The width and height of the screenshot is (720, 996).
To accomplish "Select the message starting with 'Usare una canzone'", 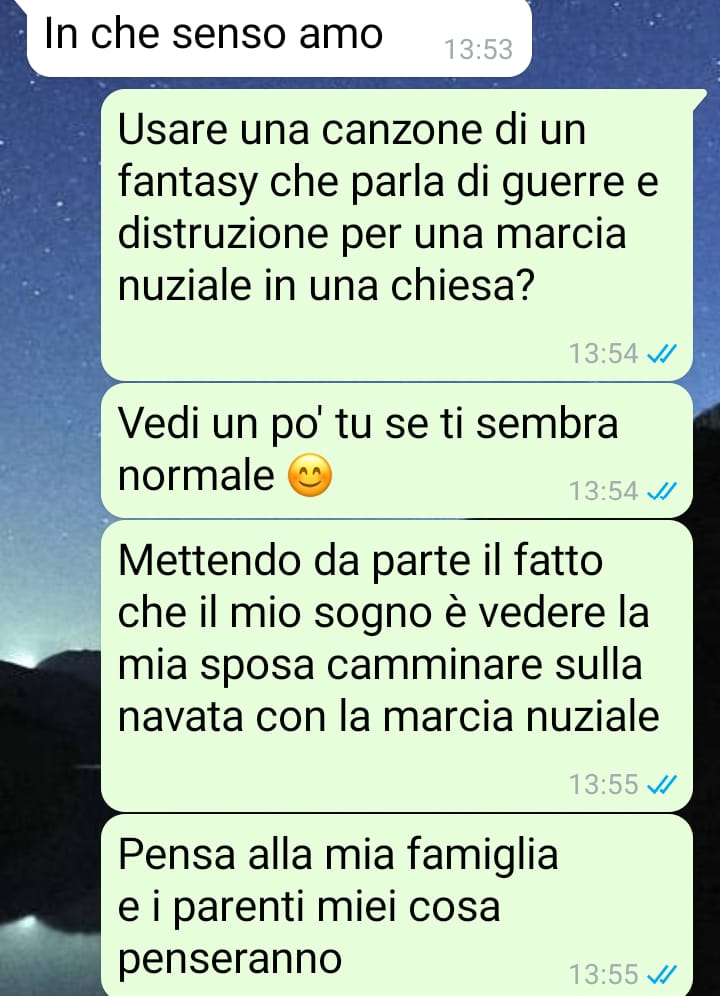I will pyautogui.click(x=397, y=235).
